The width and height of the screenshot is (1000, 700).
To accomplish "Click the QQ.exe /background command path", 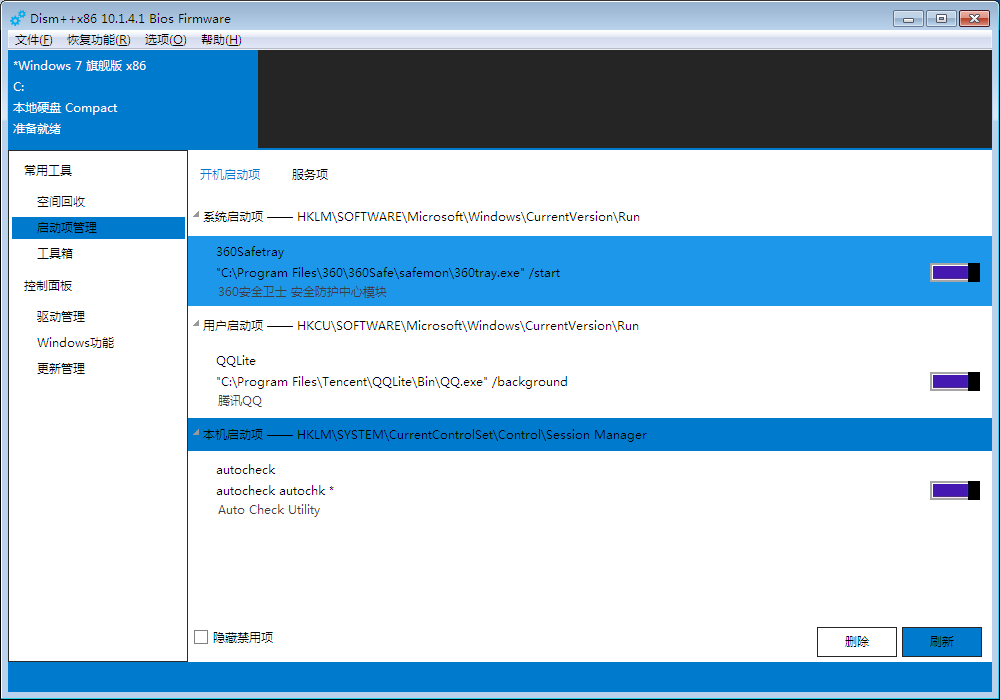I will (x=392, y=382).
